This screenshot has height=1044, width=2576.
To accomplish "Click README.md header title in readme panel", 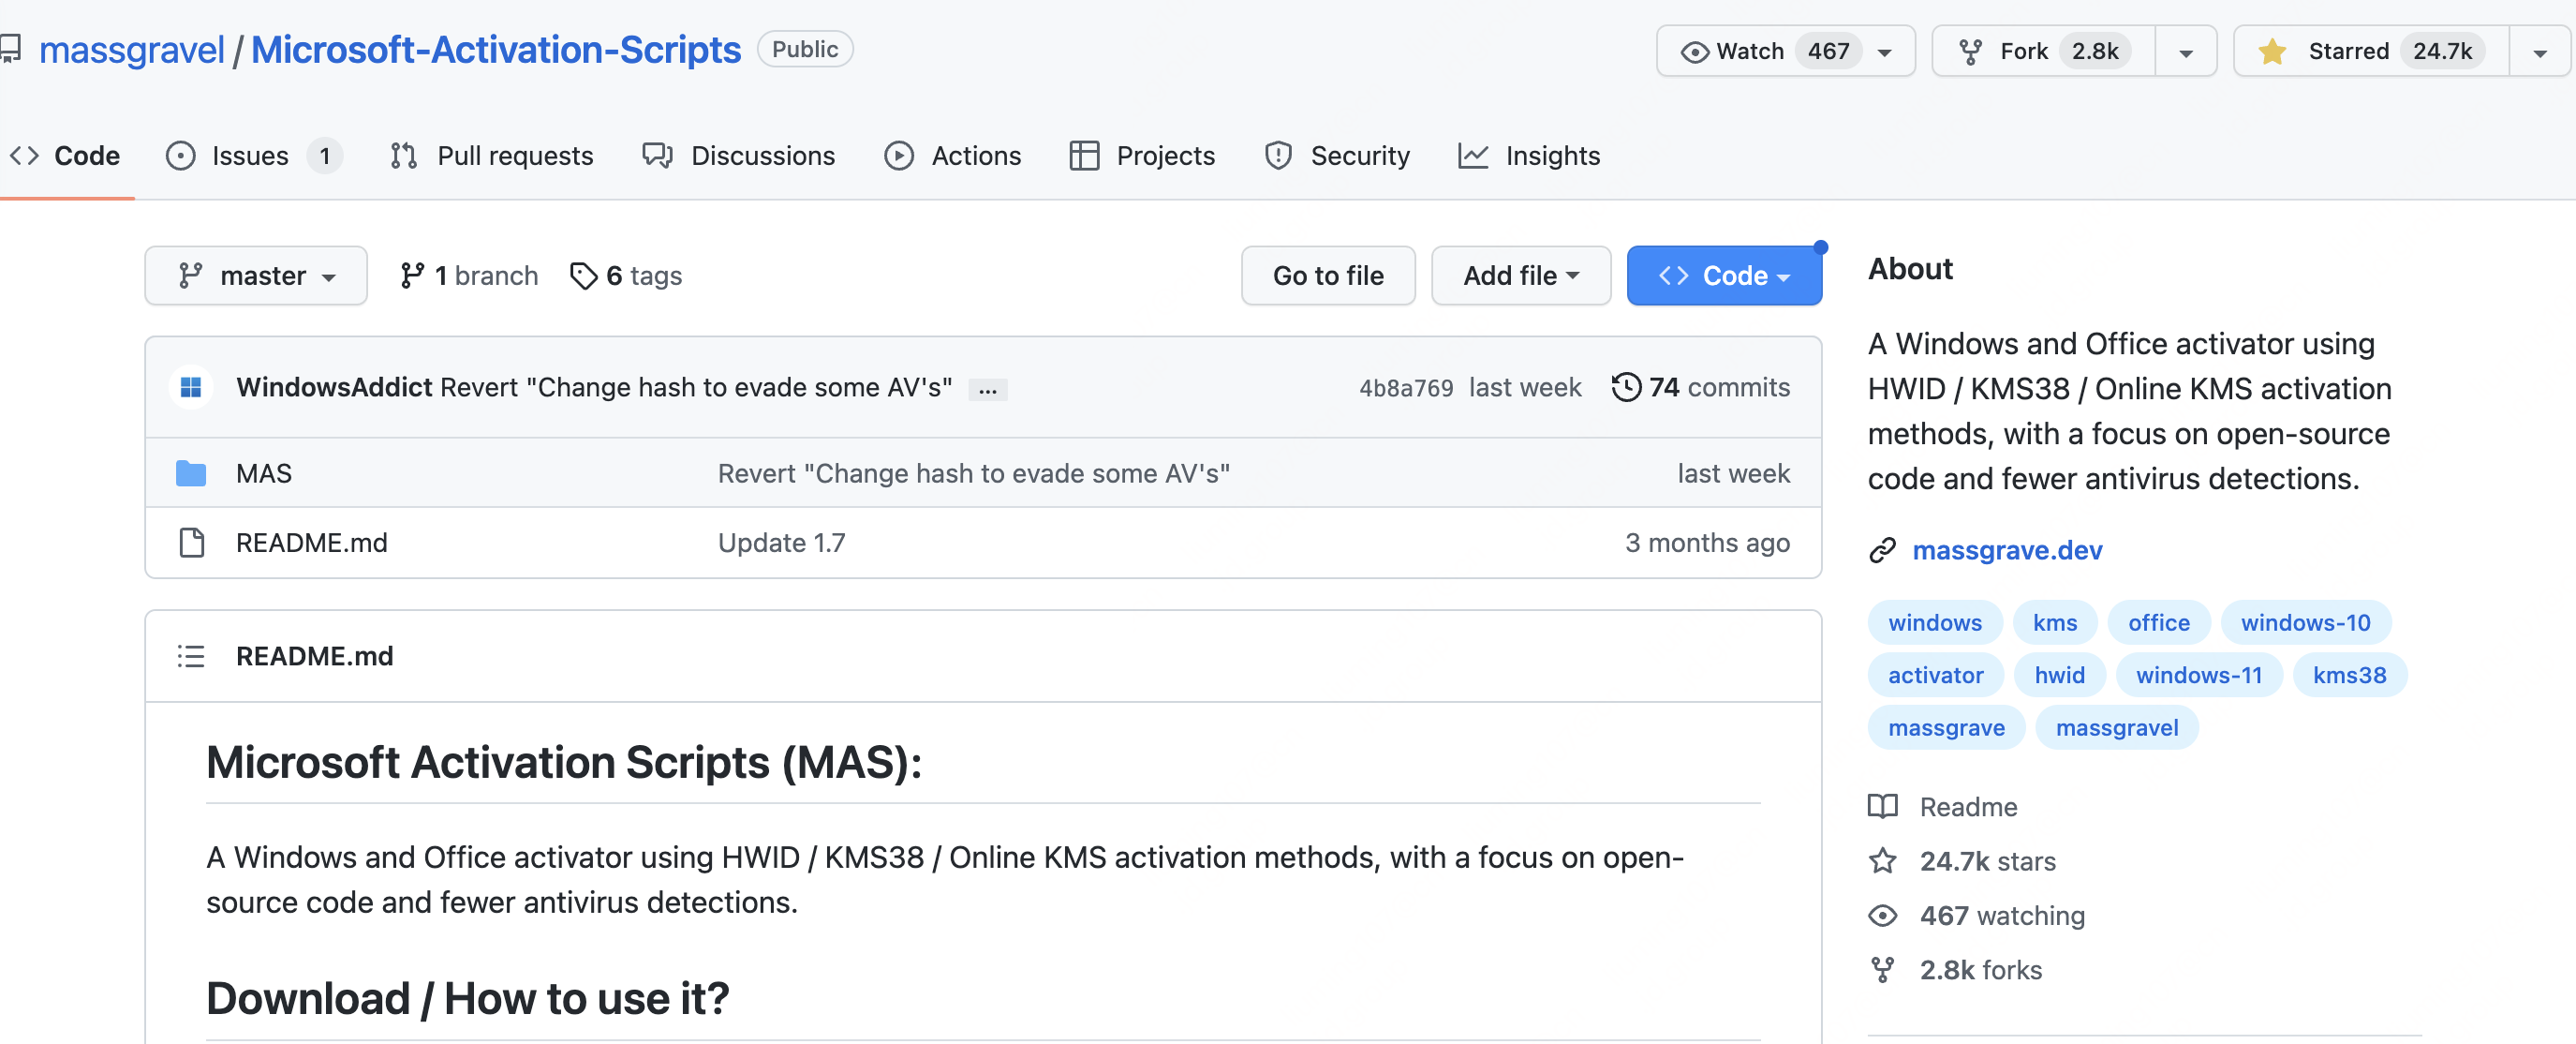I will click(x=315, y=657).
